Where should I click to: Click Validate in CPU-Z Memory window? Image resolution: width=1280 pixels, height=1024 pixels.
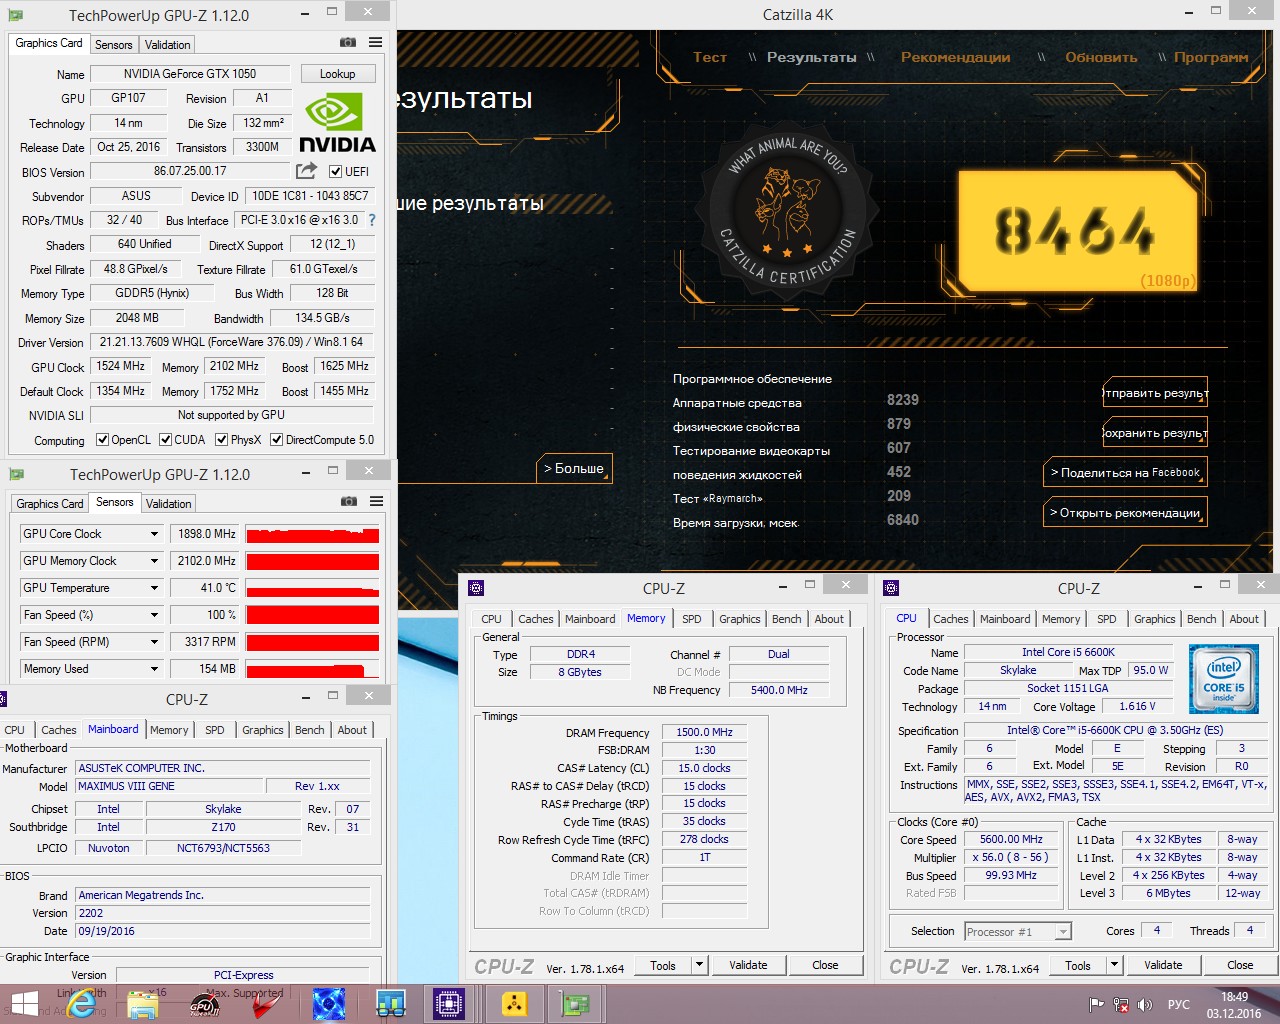coord(748,965)
